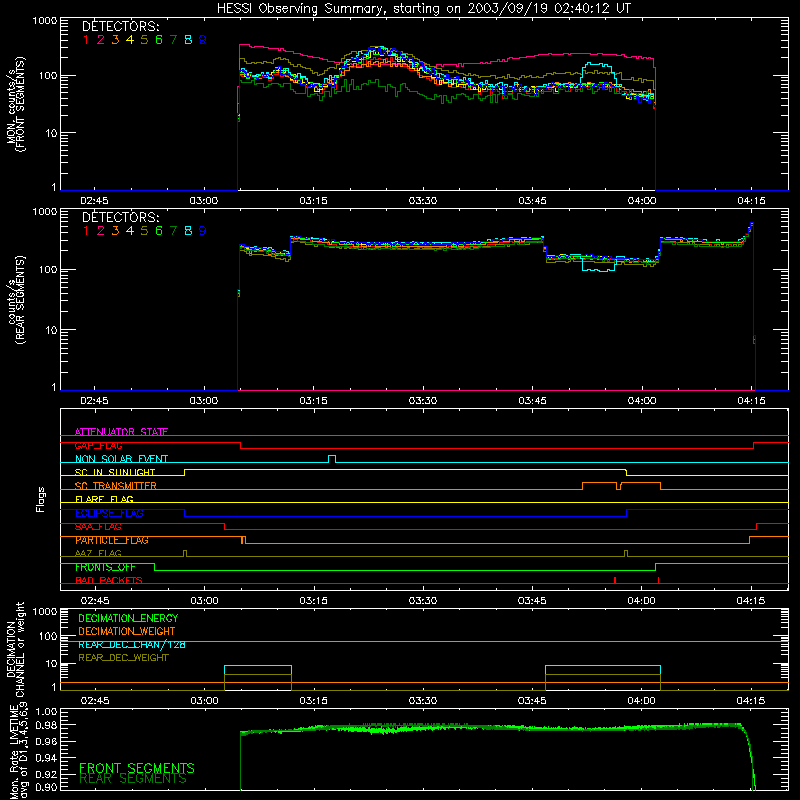Click the FRONT SEGMENTS livetime legend label

pos(137,768)
